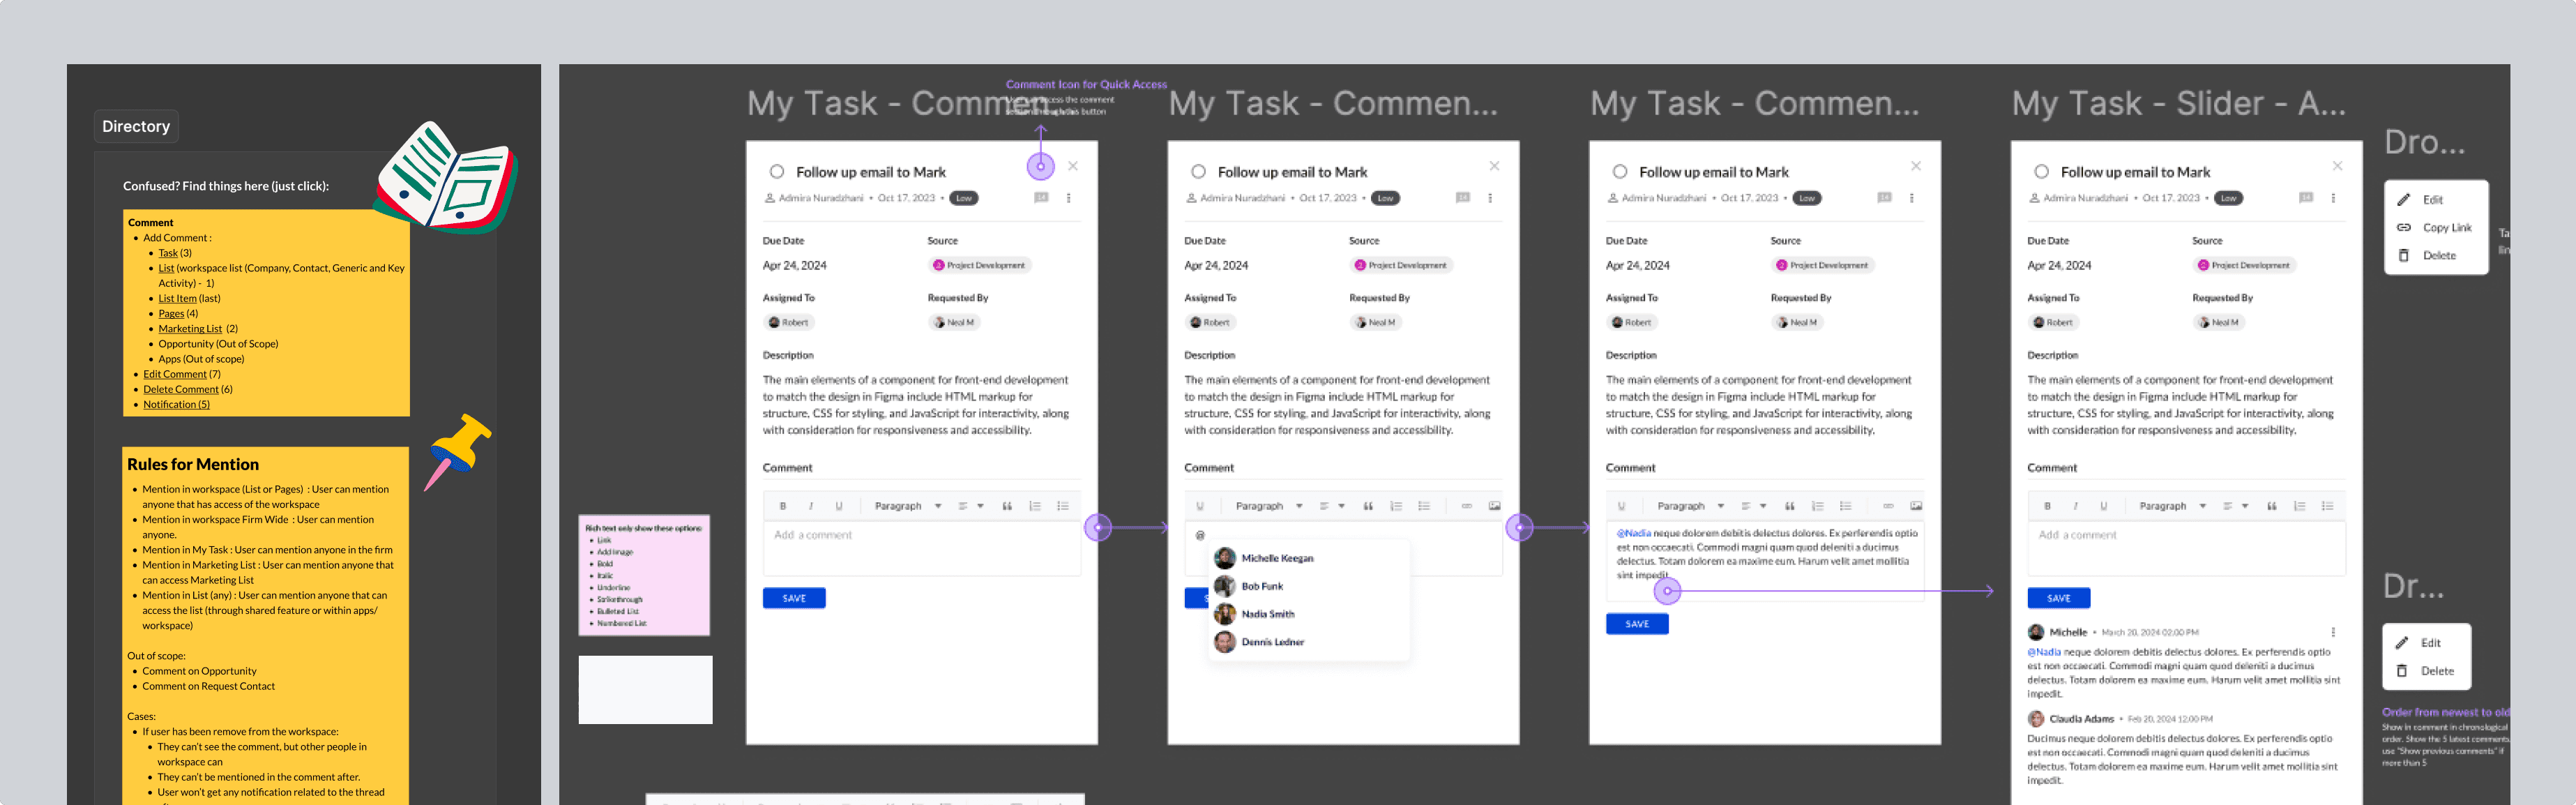Click Add a comment field in Slider frame

tap(2186, 548)
